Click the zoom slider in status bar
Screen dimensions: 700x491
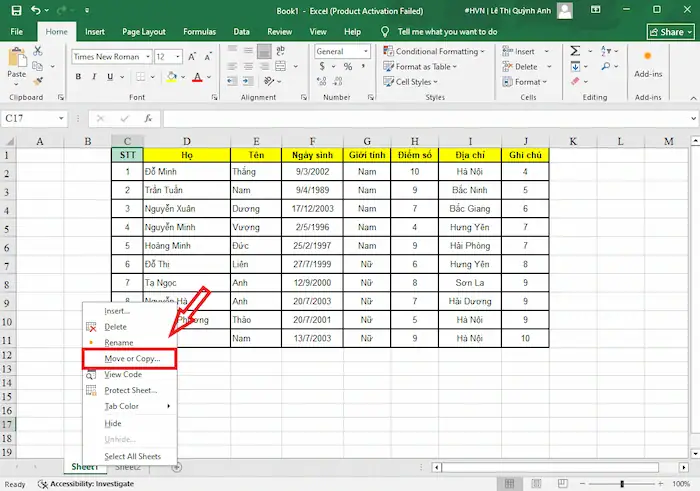(620, 484)
